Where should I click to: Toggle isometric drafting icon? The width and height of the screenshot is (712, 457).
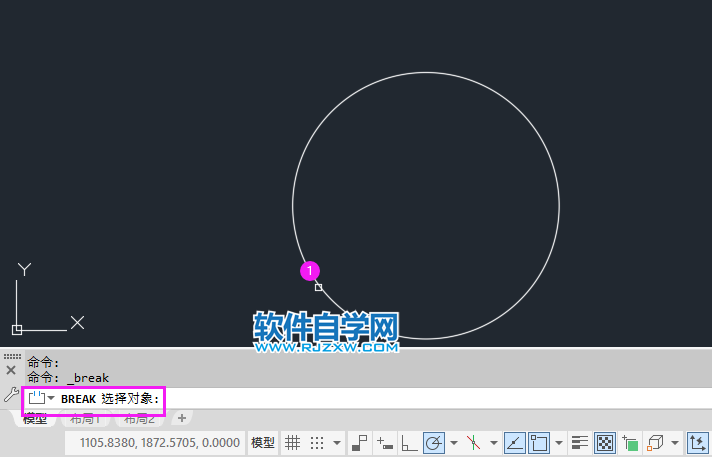(x=473, y=442)
